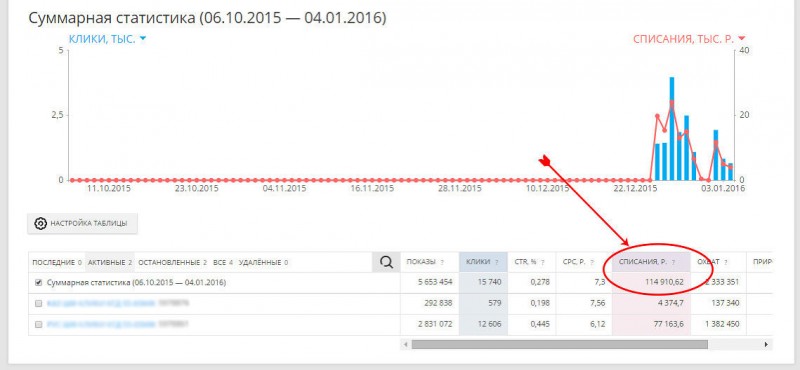Click the help icon next to CPC, Р.
Image resolution: width=800 pixels, height=370 pixels.
click(592, 262)
